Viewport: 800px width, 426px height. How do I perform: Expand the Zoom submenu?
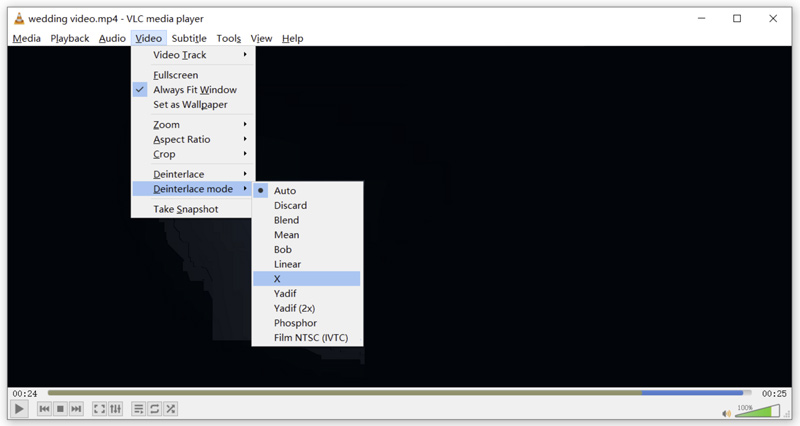point(193,124)
